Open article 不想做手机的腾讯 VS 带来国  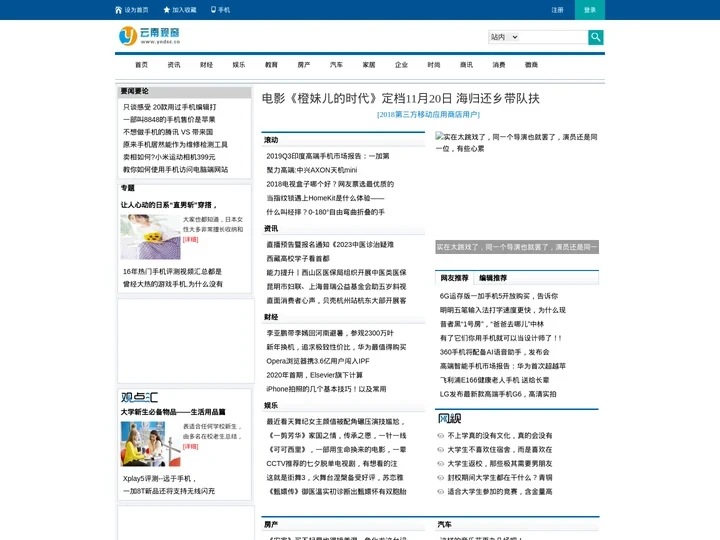[168, 132]
